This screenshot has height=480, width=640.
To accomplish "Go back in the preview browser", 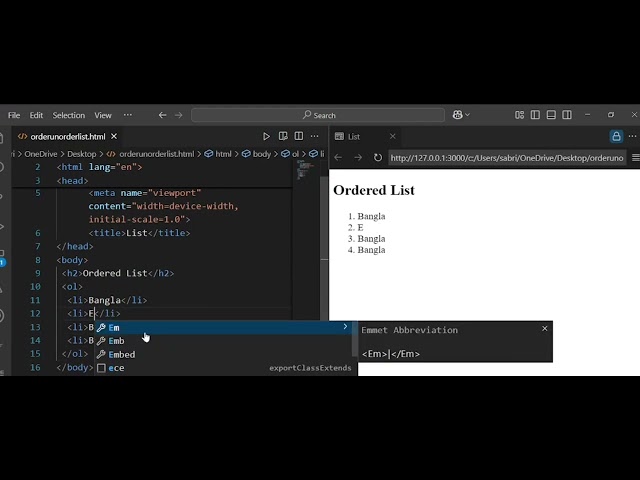I will (338, 158).
